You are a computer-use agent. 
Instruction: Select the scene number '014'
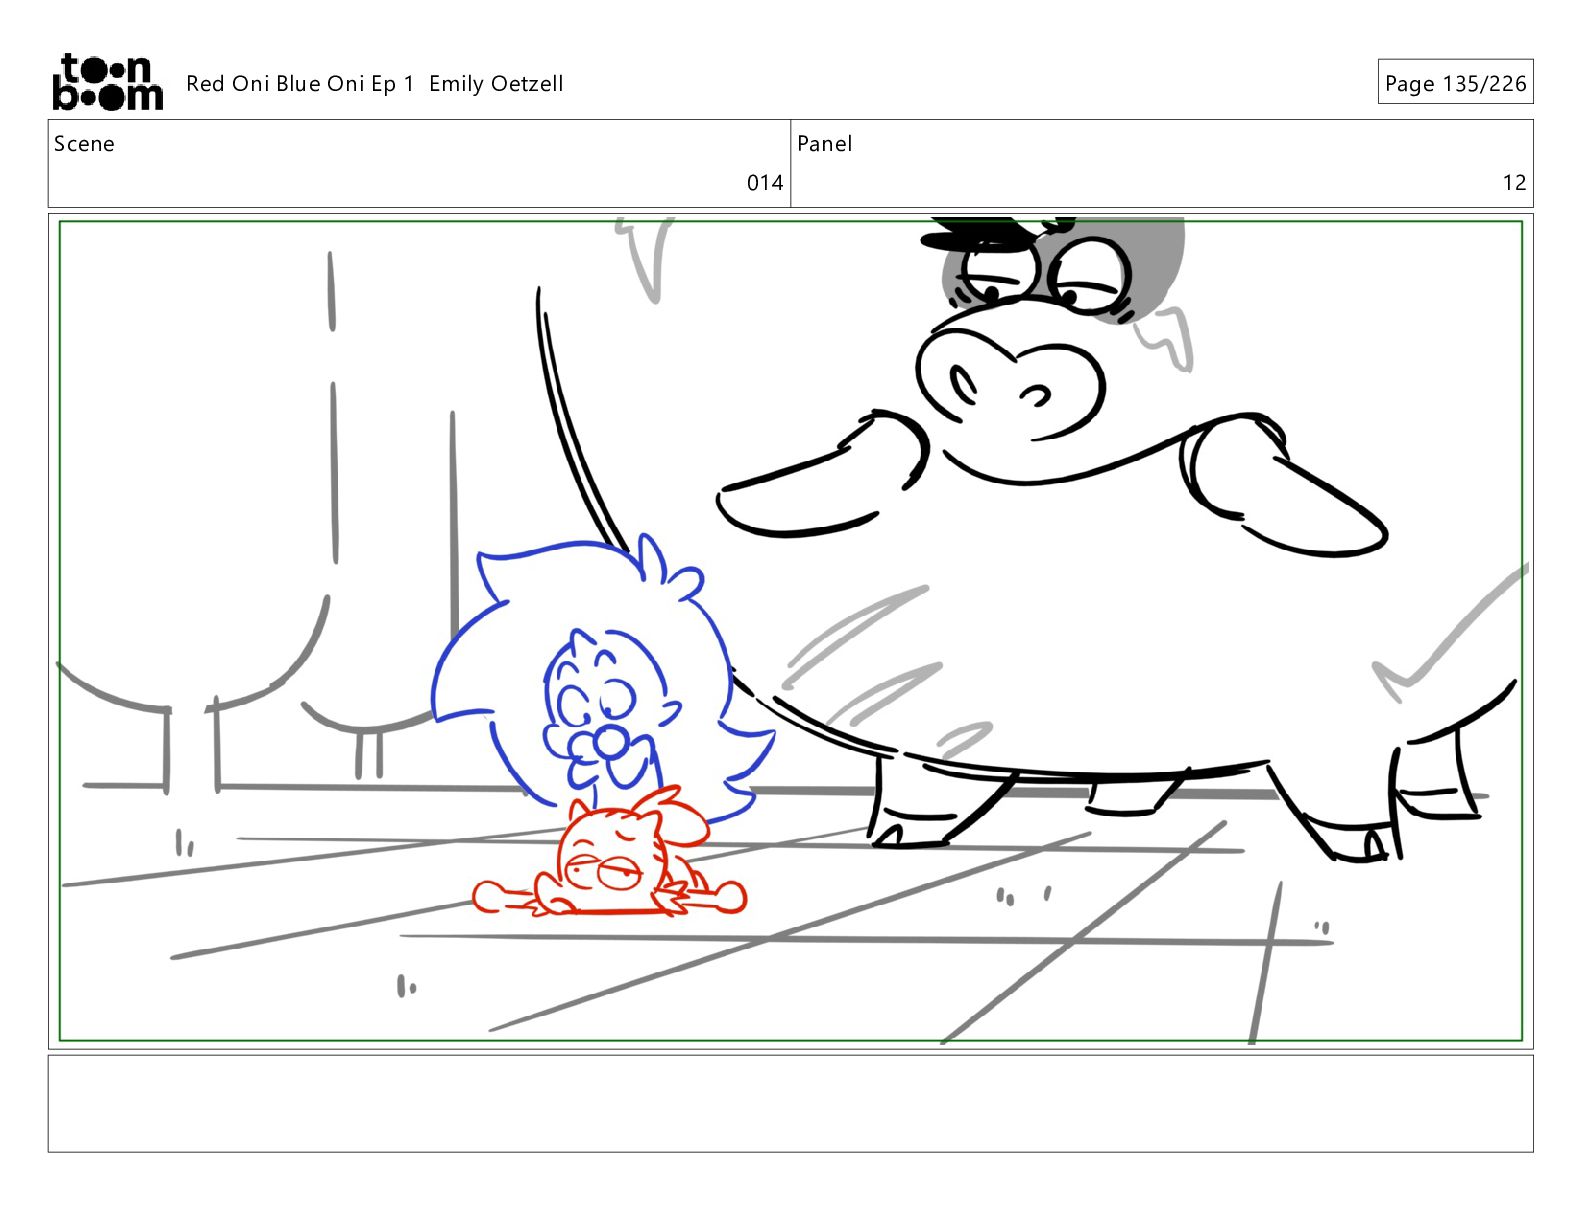click(765, 183)
